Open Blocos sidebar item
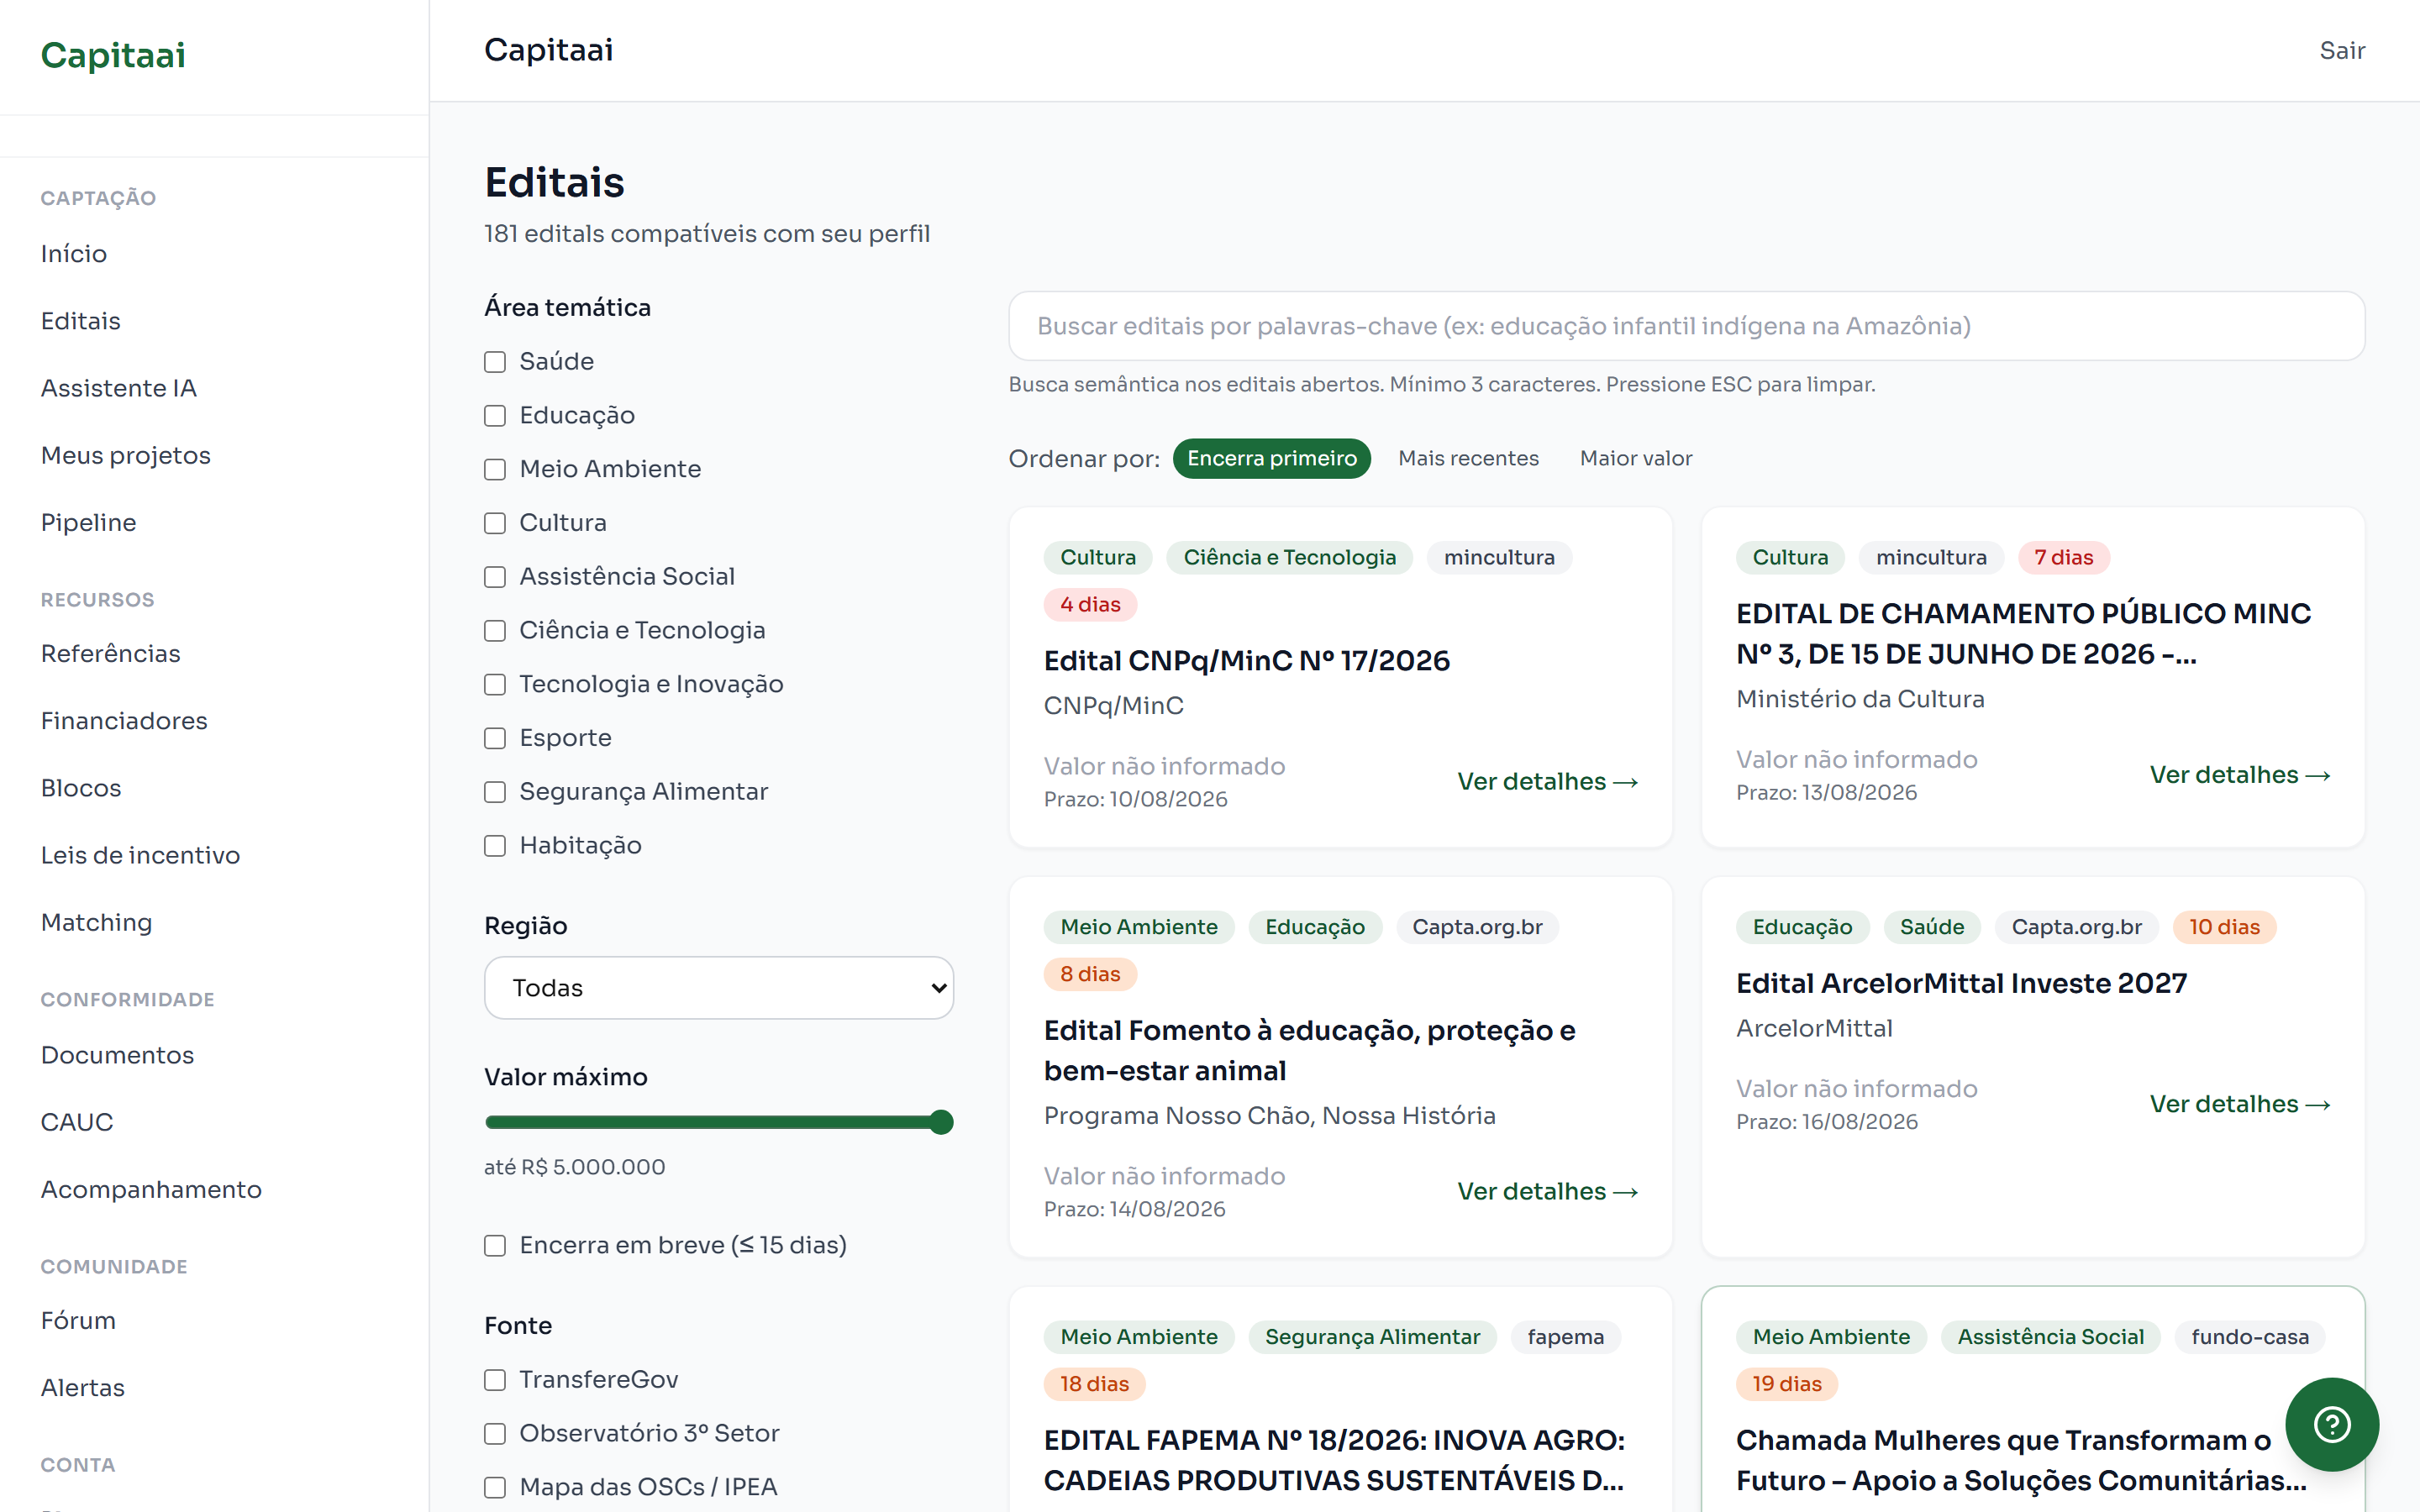Screen dimensions: 2420x1512 (81, 788)
